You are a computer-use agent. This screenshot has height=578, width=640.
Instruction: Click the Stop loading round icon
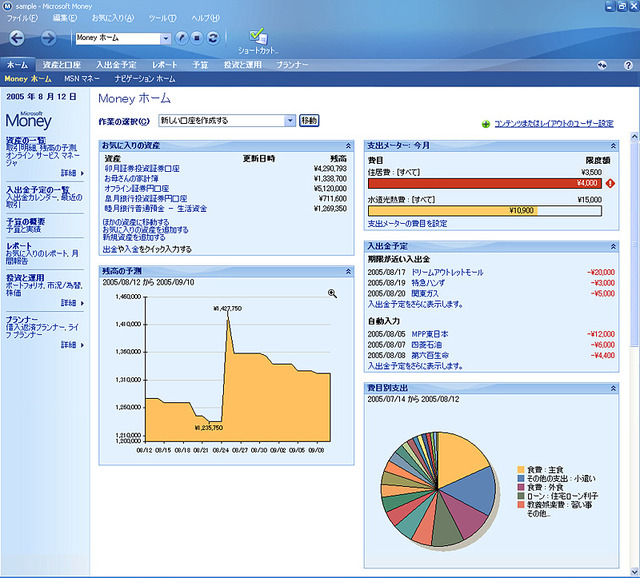pyautogui.click(x=197, y=38)
